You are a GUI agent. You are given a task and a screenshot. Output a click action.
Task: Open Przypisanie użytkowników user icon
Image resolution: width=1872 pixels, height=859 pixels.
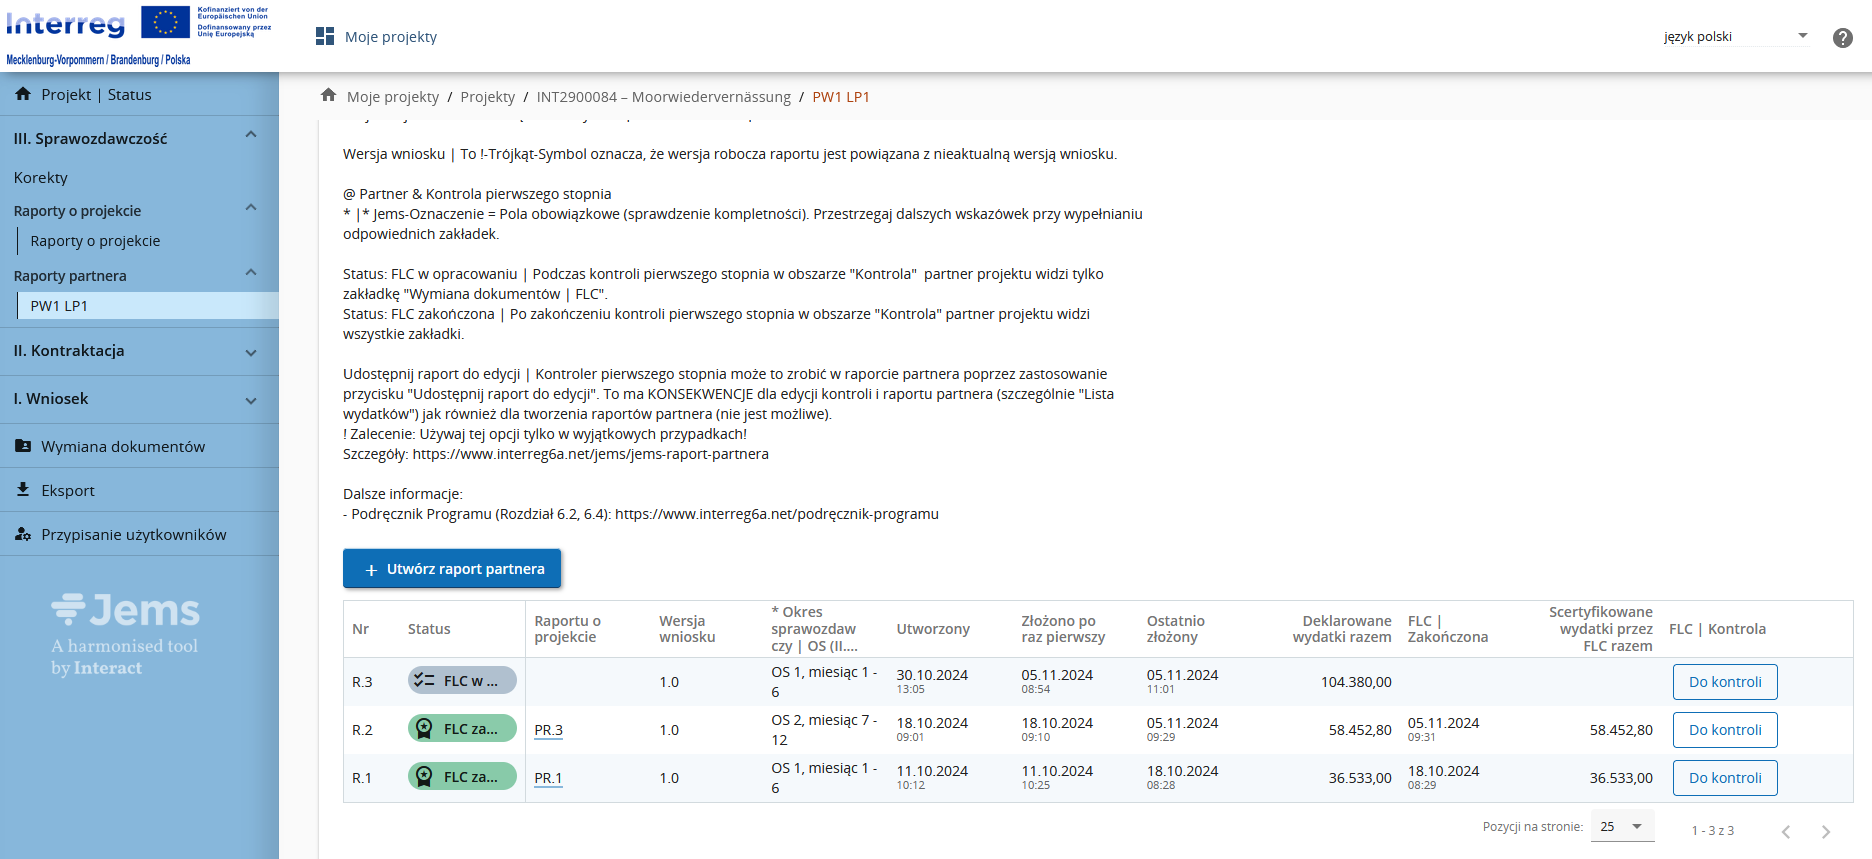(x=23, y=534)
